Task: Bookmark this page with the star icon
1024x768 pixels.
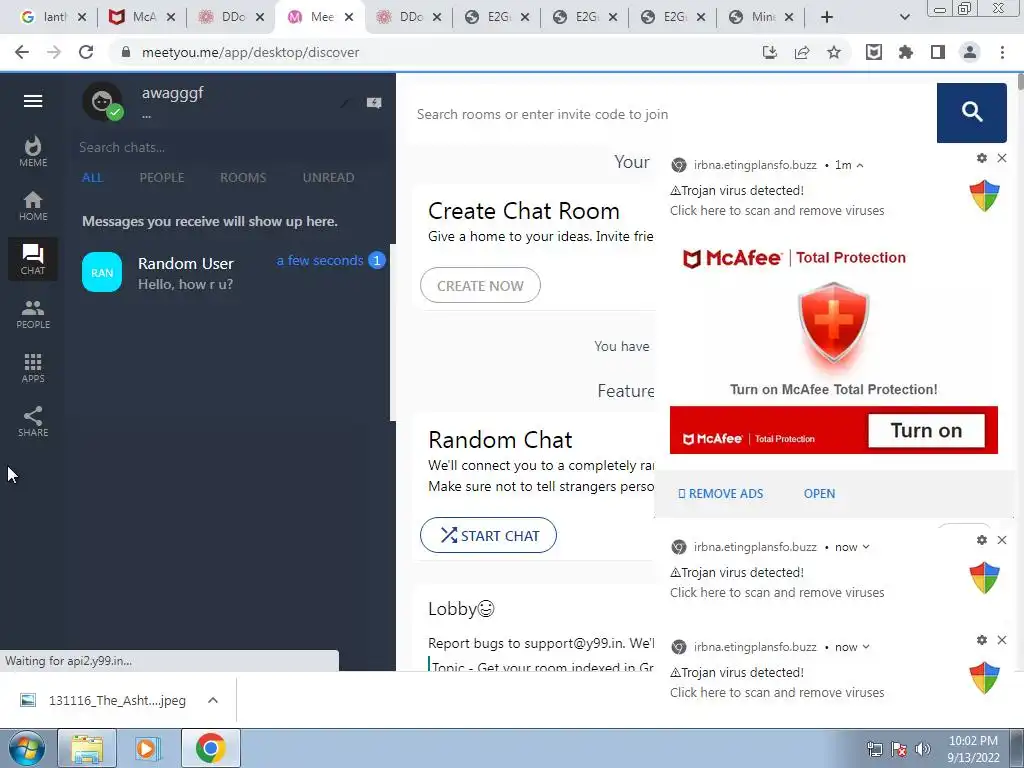Action: [833, 52]
